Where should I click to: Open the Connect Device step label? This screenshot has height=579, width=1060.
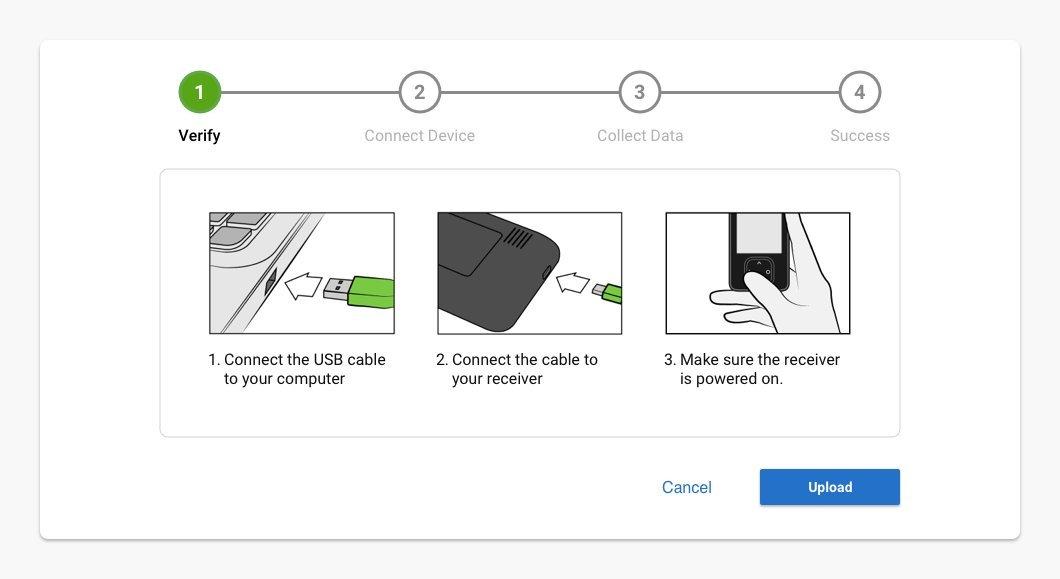pos(419,135)
